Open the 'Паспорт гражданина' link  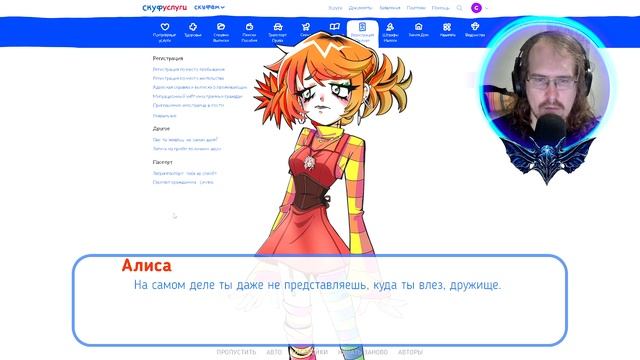coord(183,182)
